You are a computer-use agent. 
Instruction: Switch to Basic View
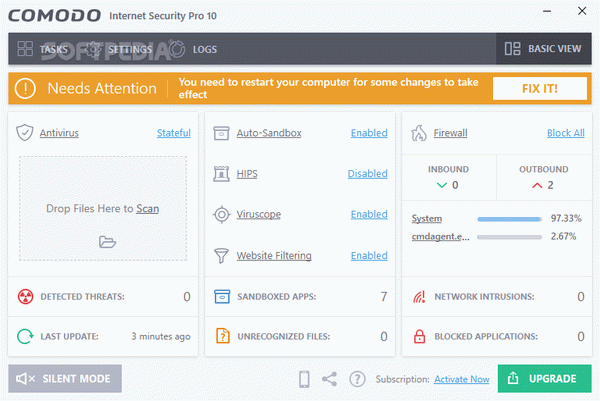tap(544, 49)
